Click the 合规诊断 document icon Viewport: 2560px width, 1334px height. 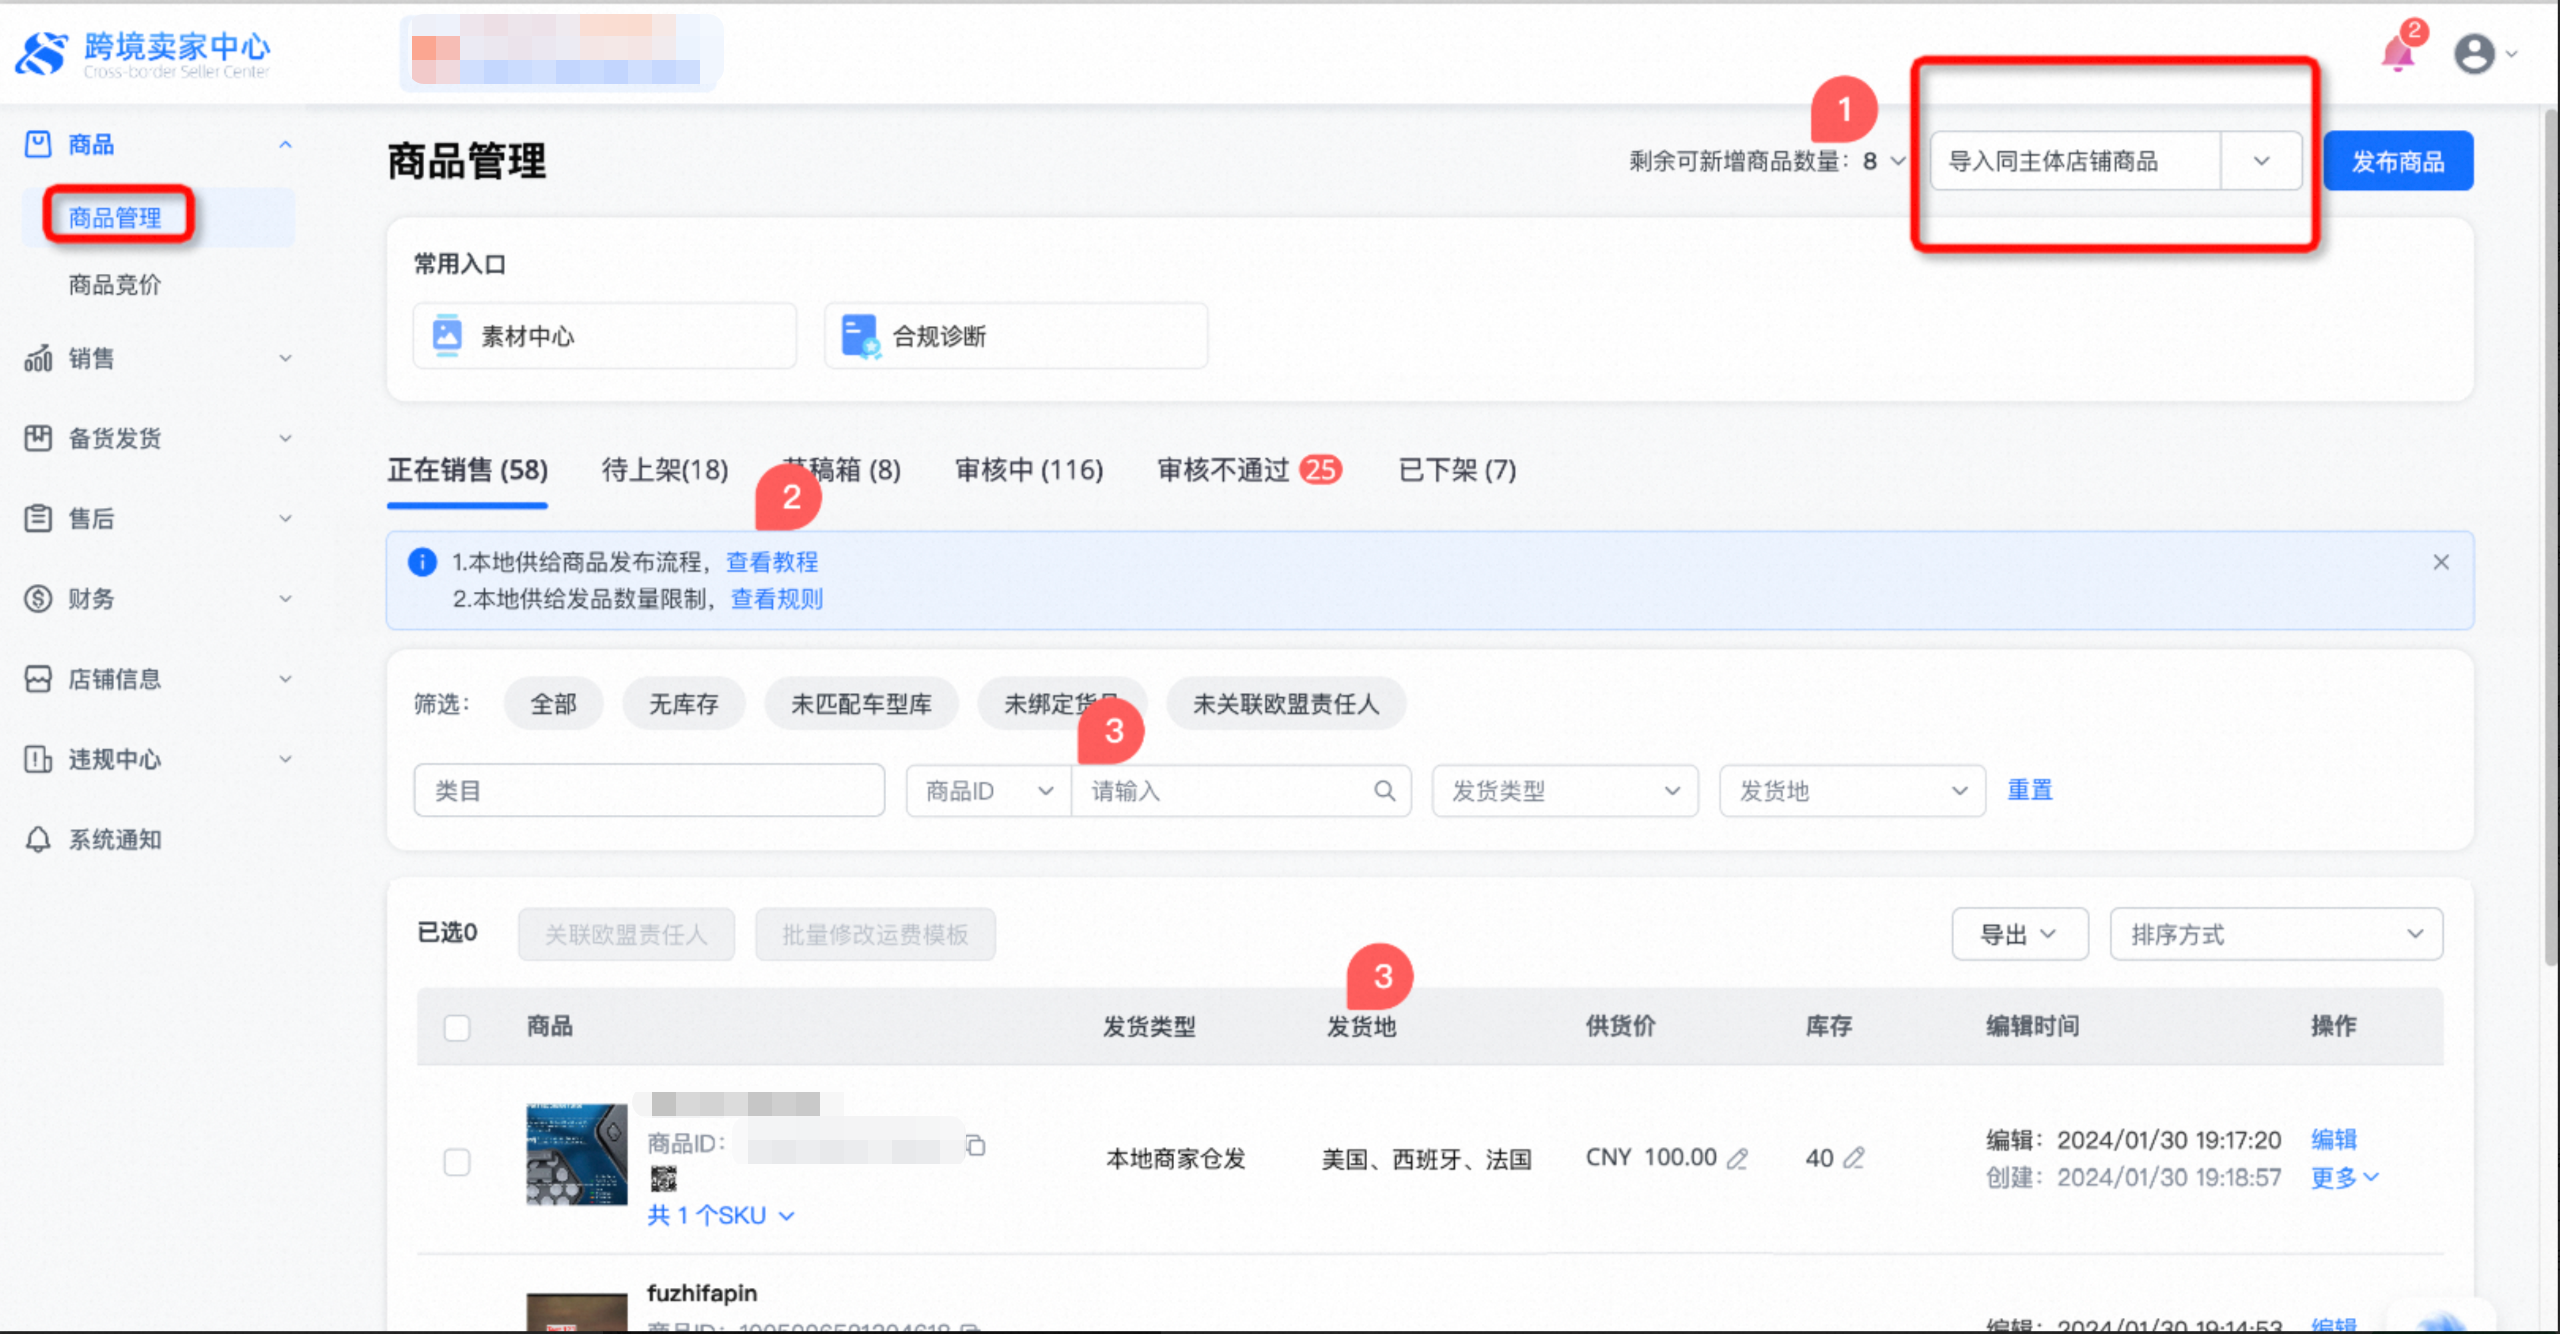point(859,336)
